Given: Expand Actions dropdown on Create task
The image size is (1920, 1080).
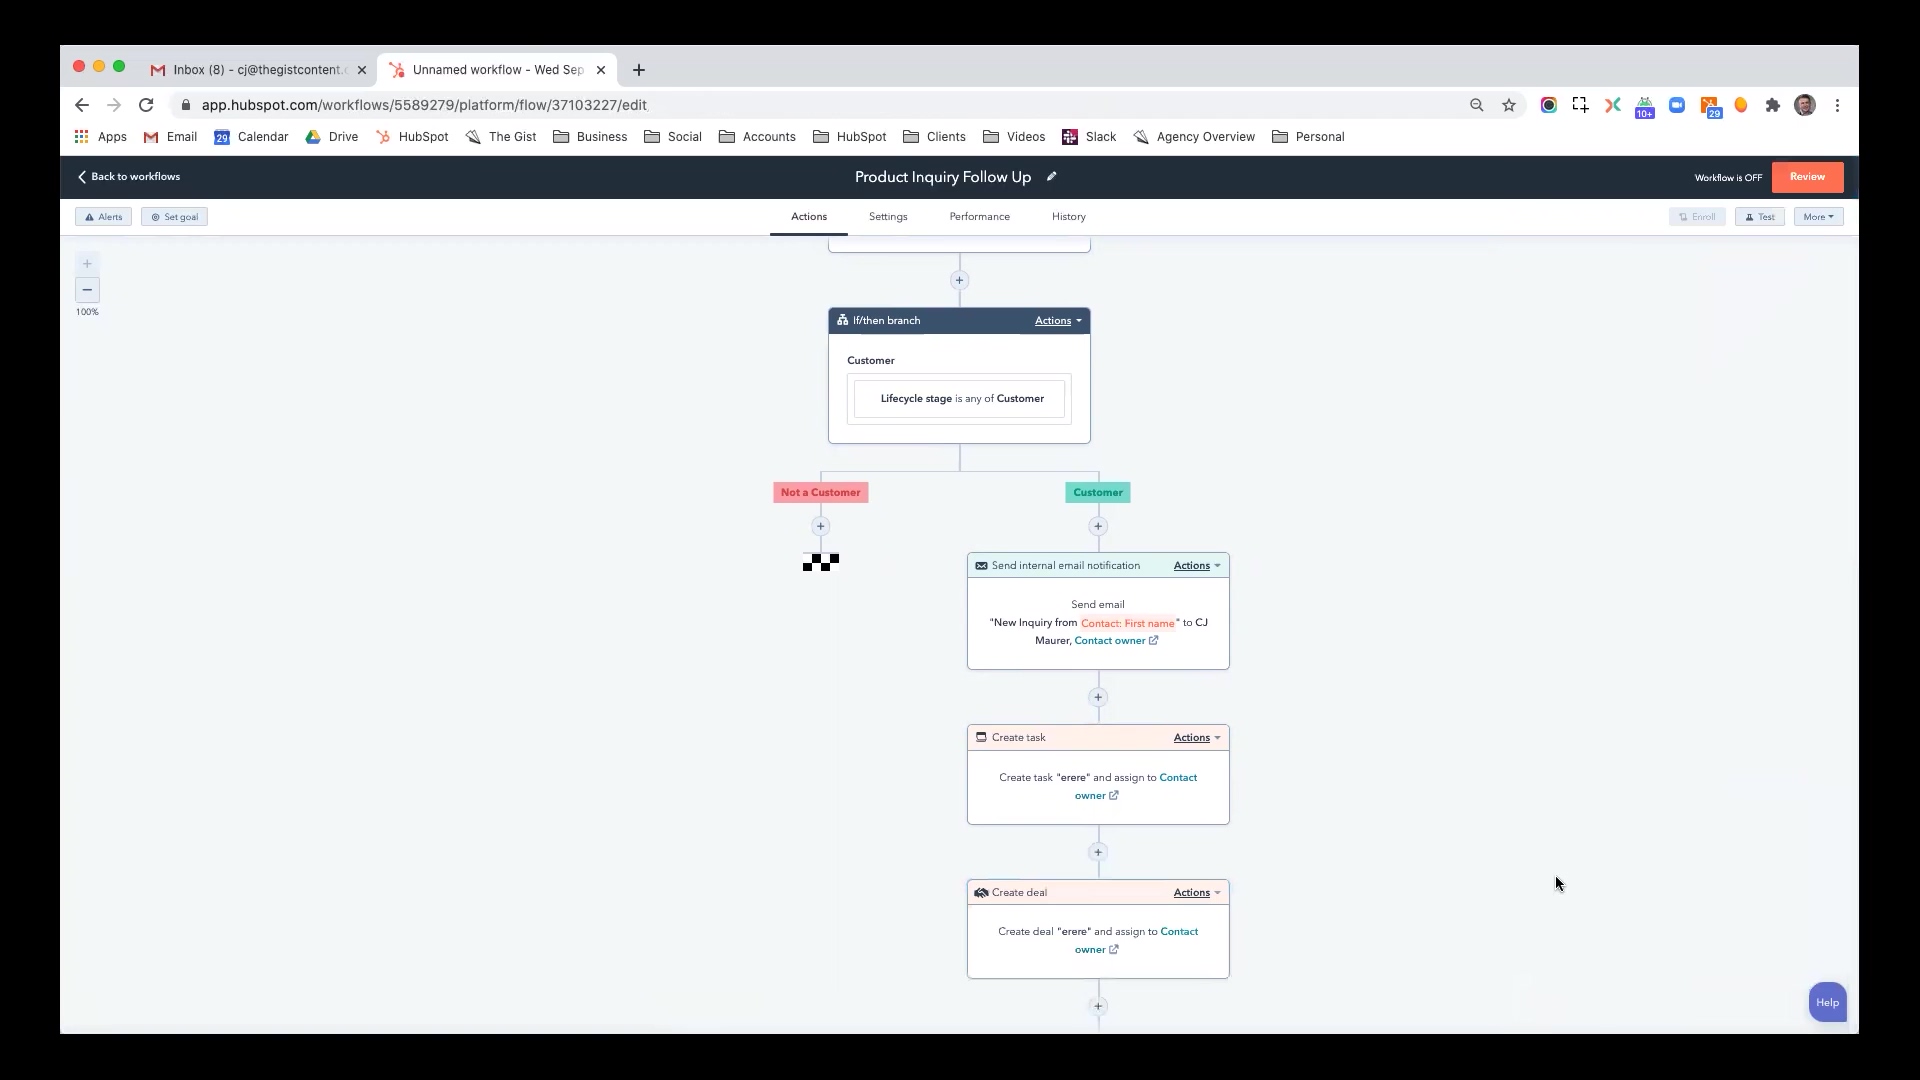Looking at the screenshot, I should [x=1197, y=737].
